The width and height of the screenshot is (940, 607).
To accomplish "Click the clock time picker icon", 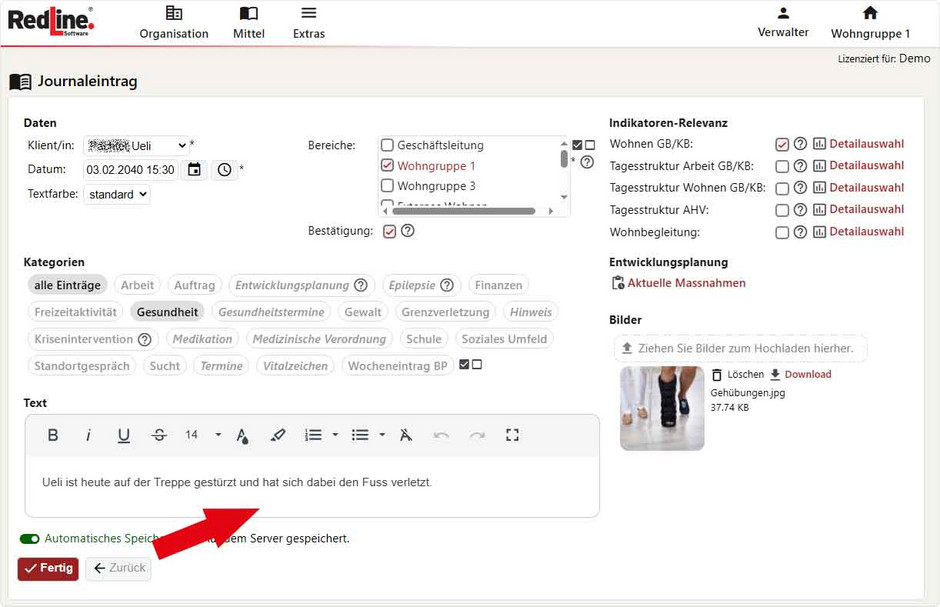I will tap(224, 170).
